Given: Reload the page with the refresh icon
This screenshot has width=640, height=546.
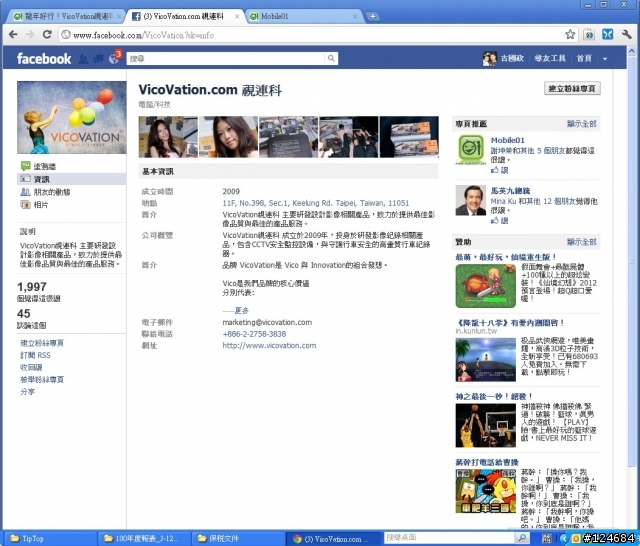Looking at the screenshot, I should 47,35.
